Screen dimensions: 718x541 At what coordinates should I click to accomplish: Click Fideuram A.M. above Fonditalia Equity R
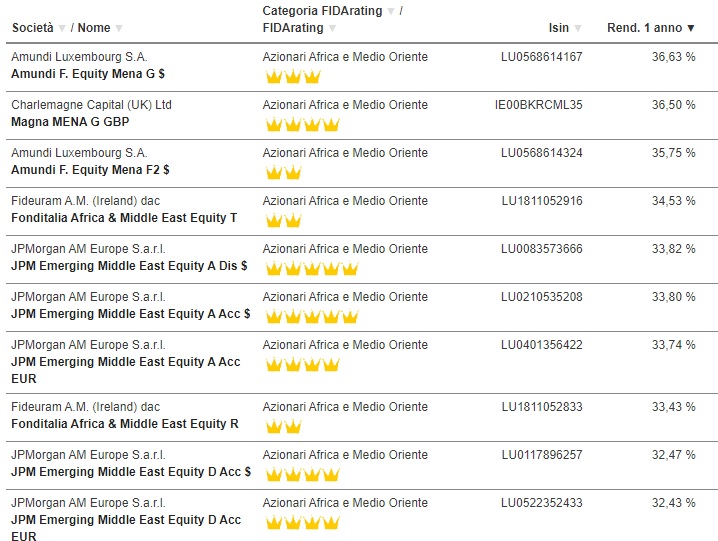86,407
